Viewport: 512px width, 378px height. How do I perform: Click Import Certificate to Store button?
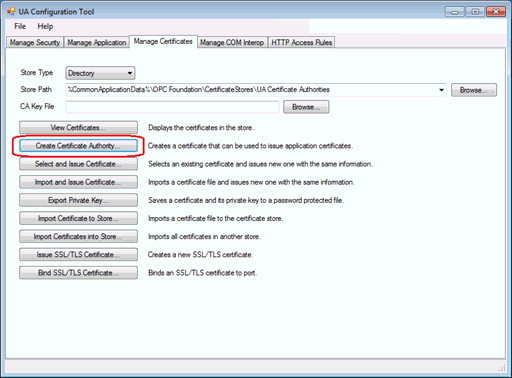pyautogui.click(x=78, y=219)
